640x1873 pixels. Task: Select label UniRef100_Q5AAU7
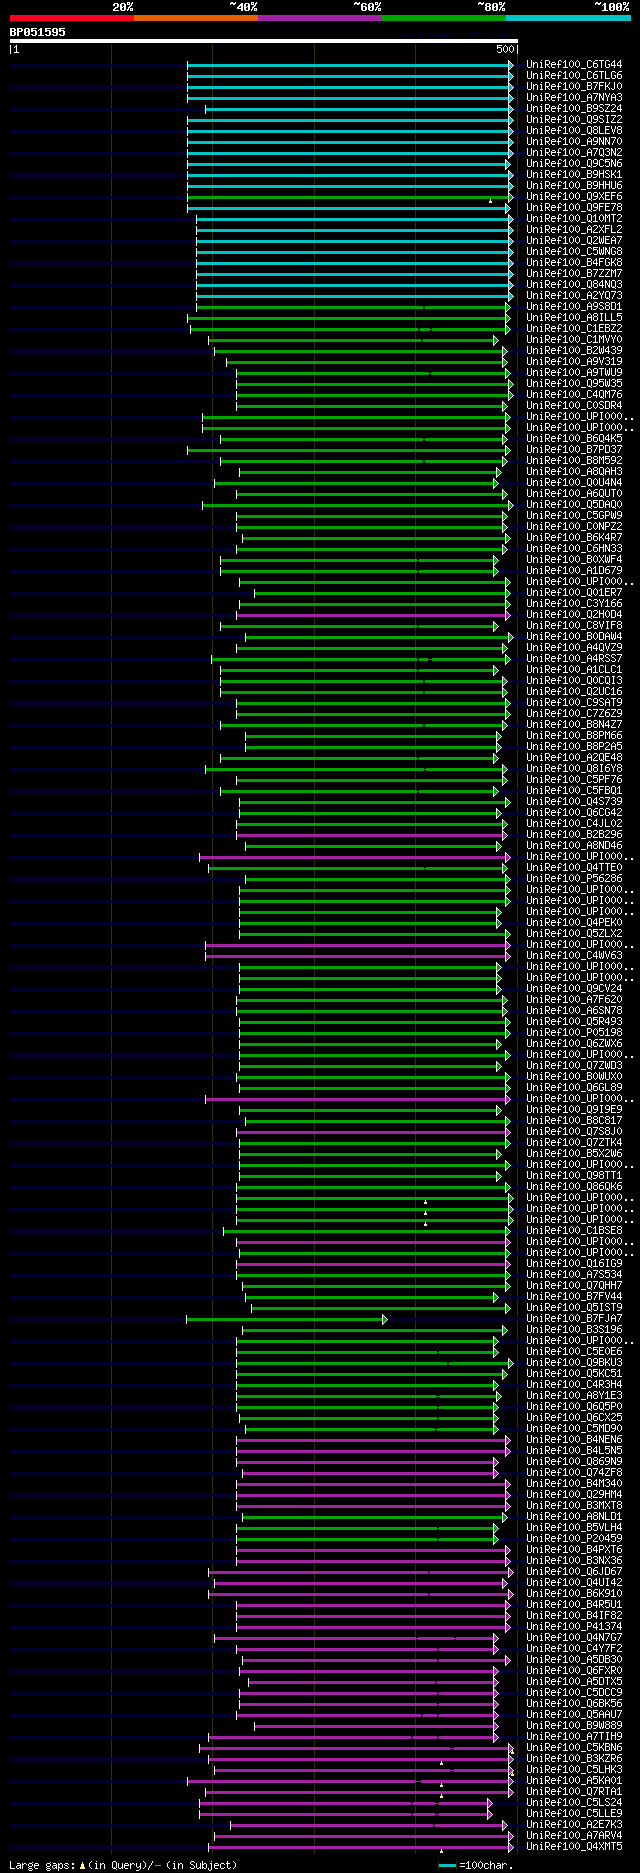574,1715
